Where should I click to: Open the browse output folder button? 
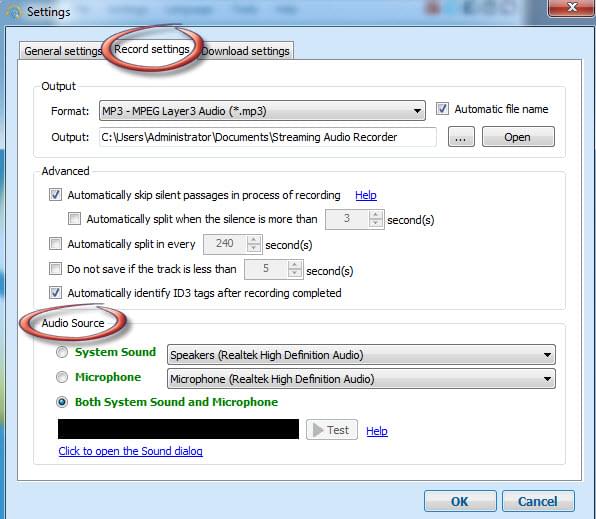pos(461,137)
